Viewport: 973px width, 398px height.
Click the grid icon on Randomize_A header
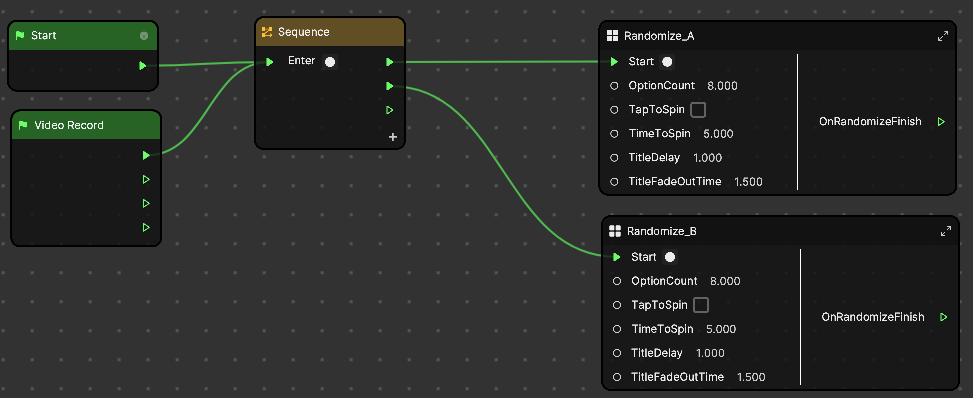coord(612,36)
